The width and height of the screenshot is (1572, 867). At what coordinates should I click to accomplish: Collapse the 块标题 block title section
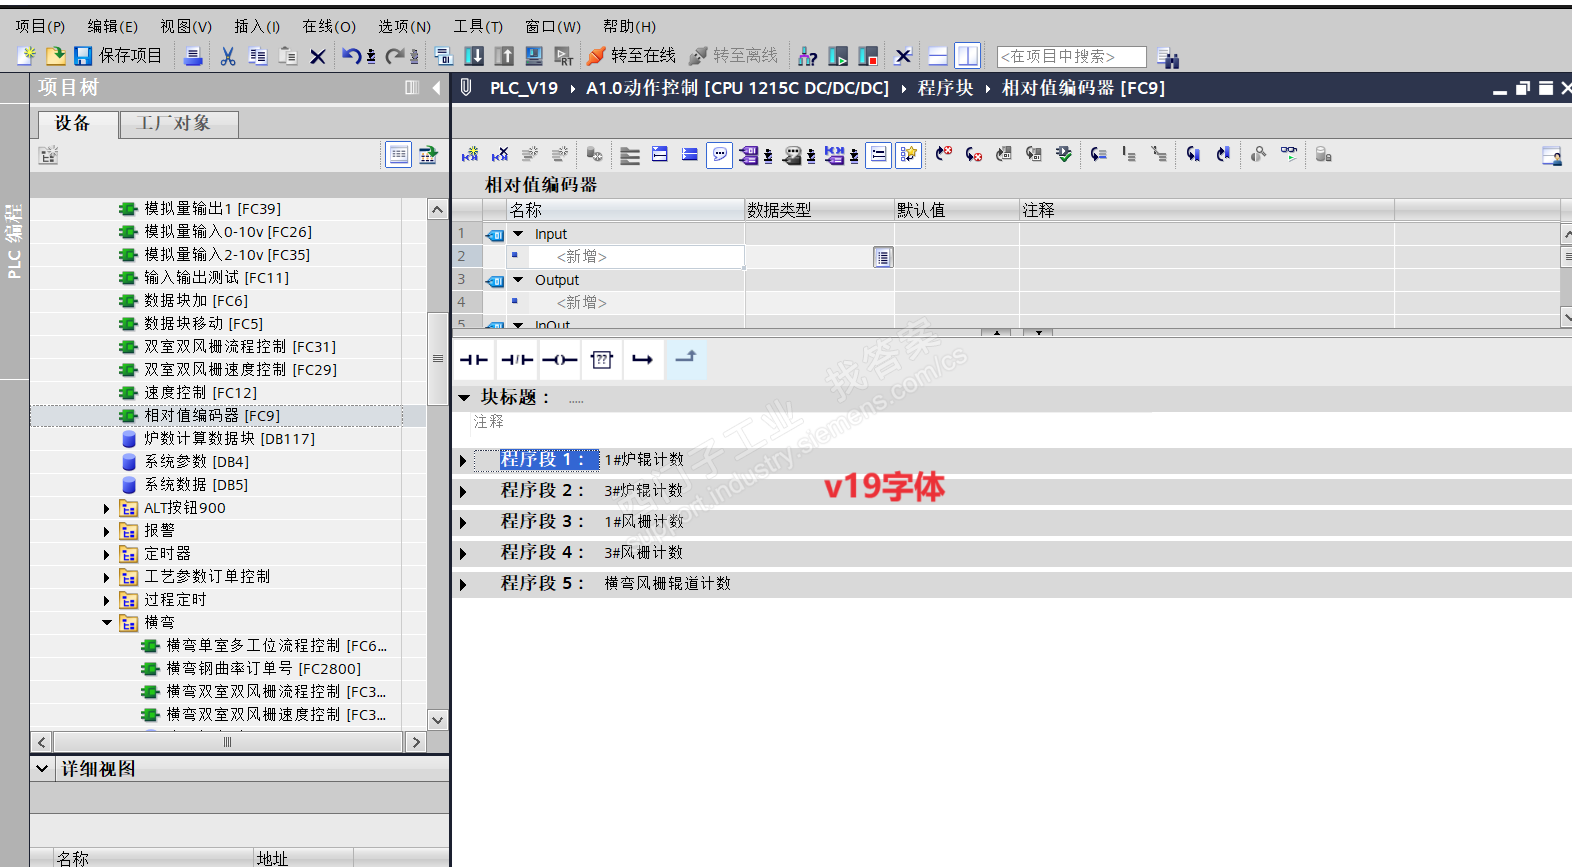[464, 398]
